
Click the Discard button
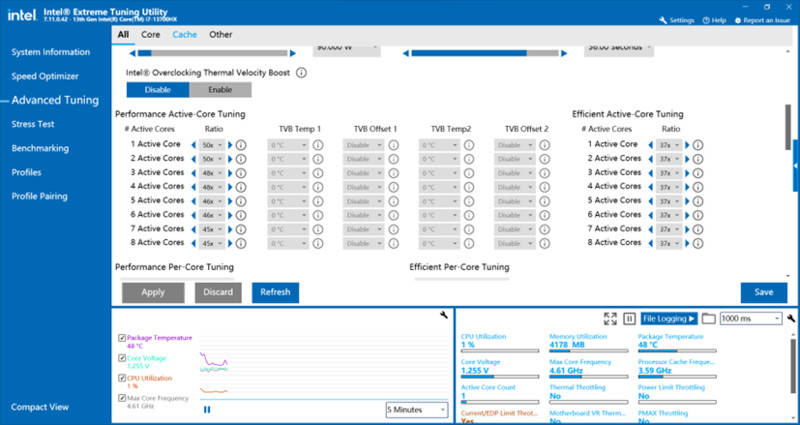(218, 292)
